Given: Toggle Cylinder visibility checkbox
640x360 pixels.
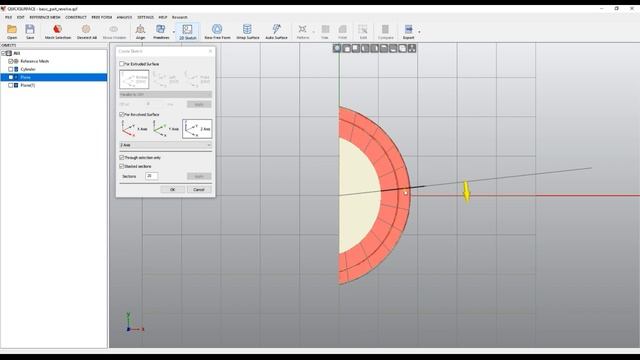Looking at the screenshot, I should coord(11,69).
